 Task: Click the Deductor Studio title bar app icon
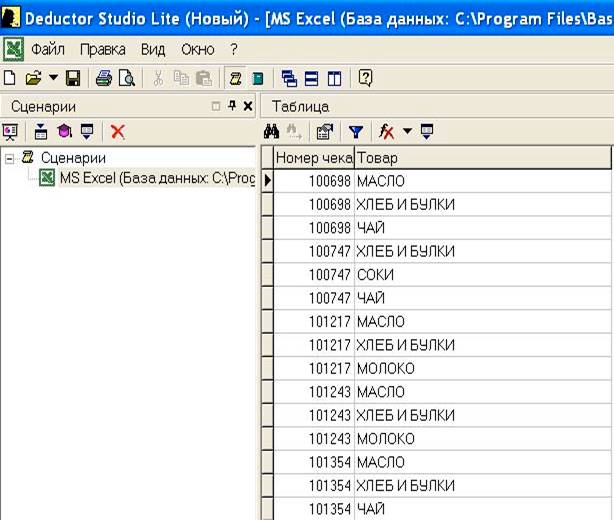tap(11, 18)
